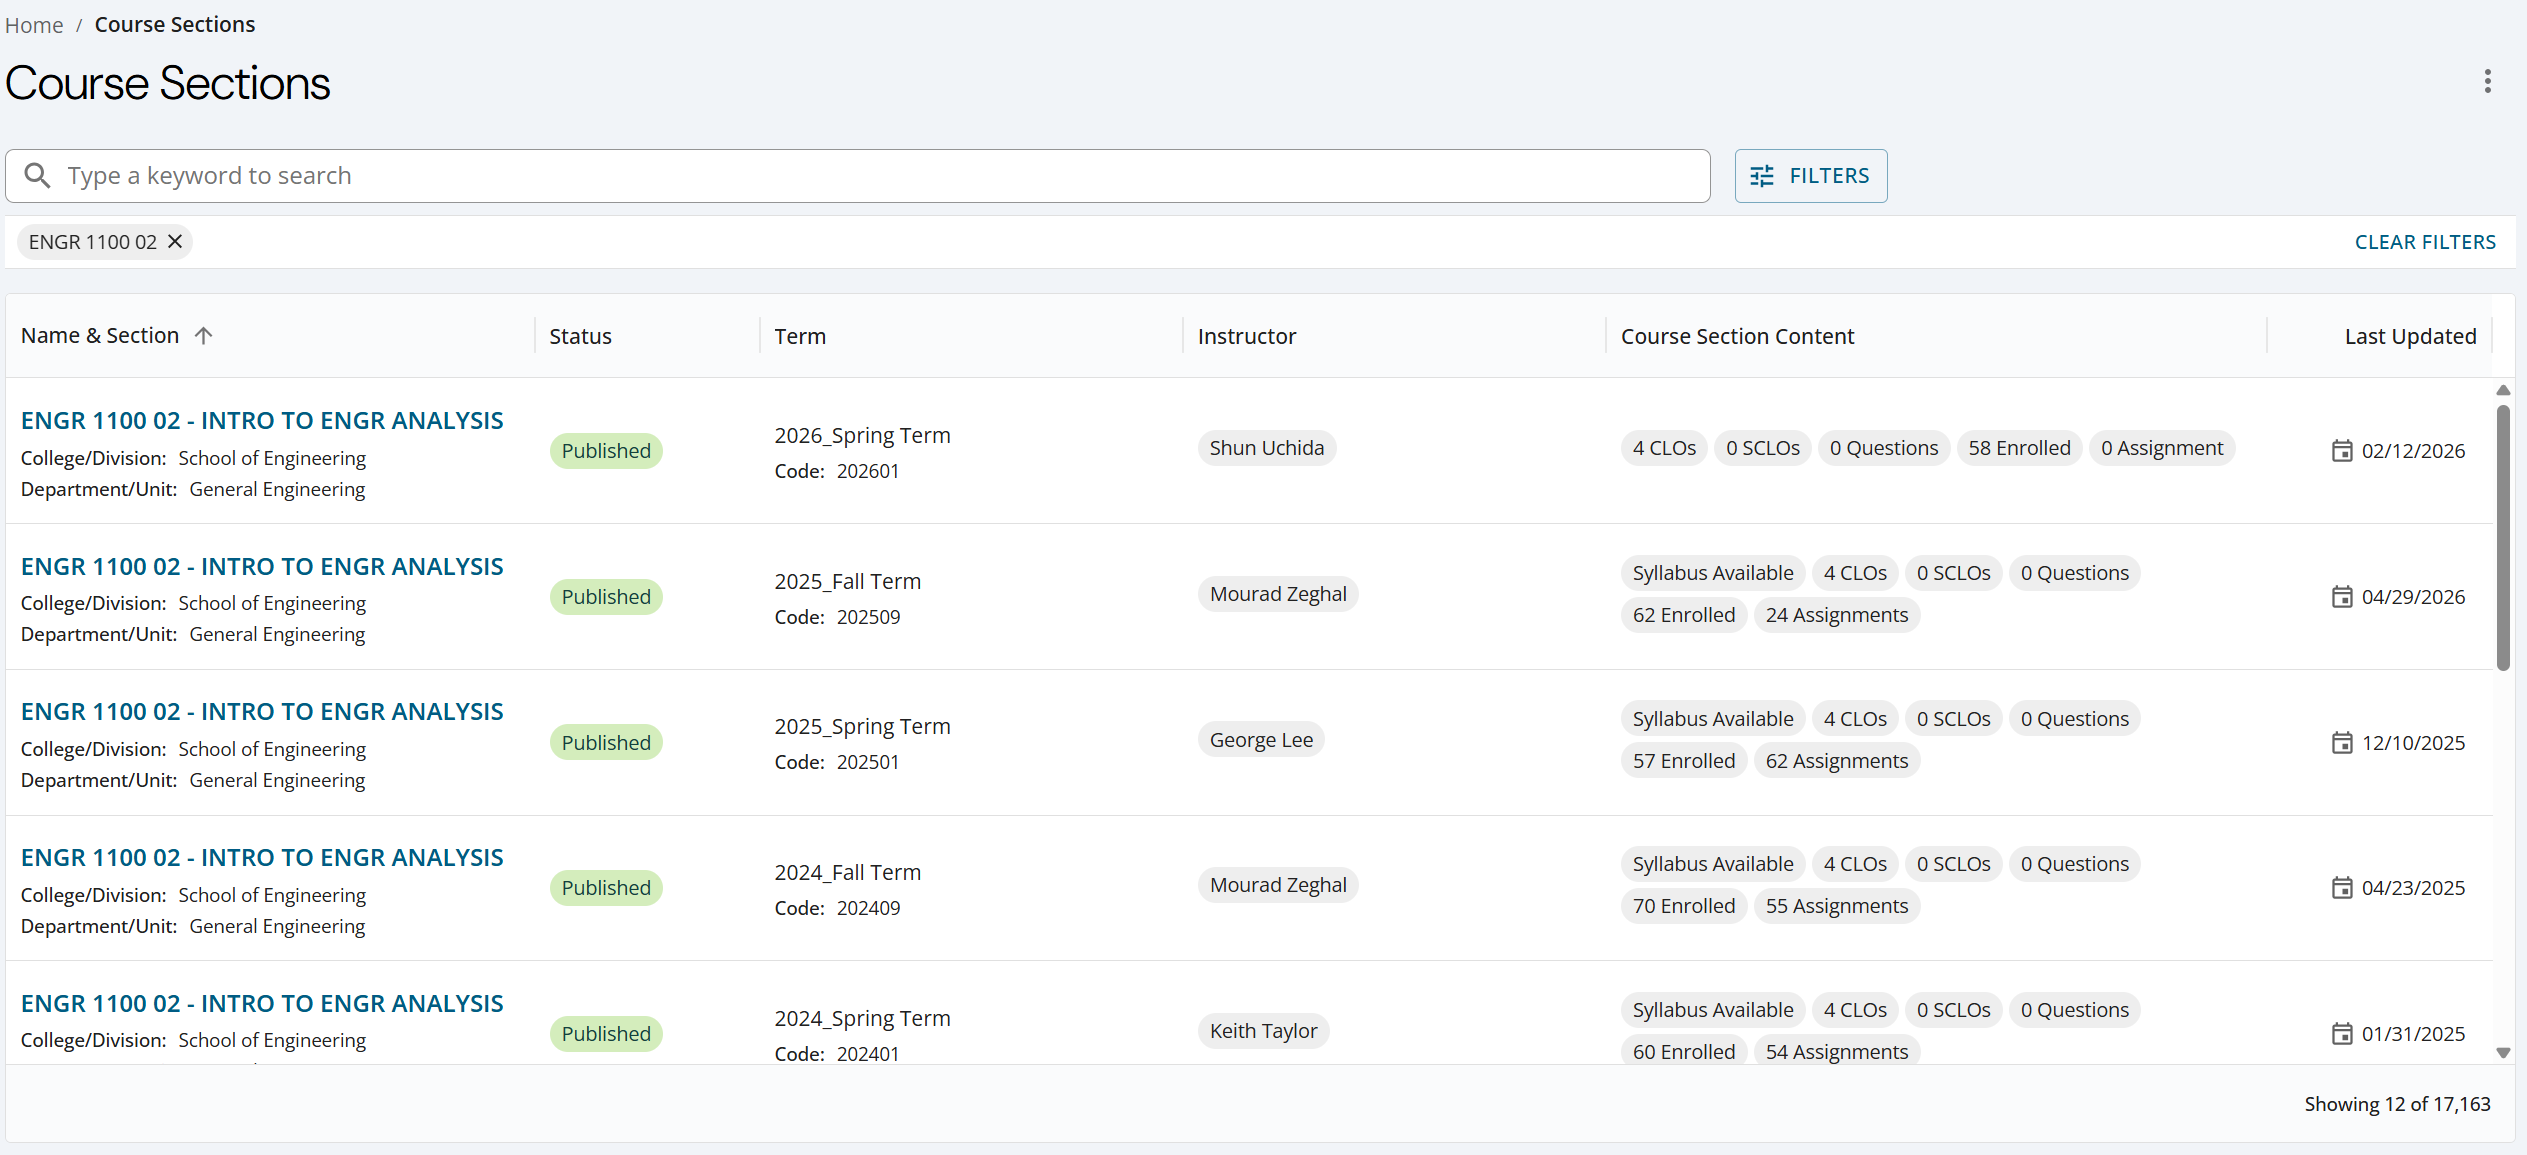Image resolution: width=2527 pixels, height=1155 pixels.
Task: Open the three-dot more options menu
Action: click(2487, 81)
